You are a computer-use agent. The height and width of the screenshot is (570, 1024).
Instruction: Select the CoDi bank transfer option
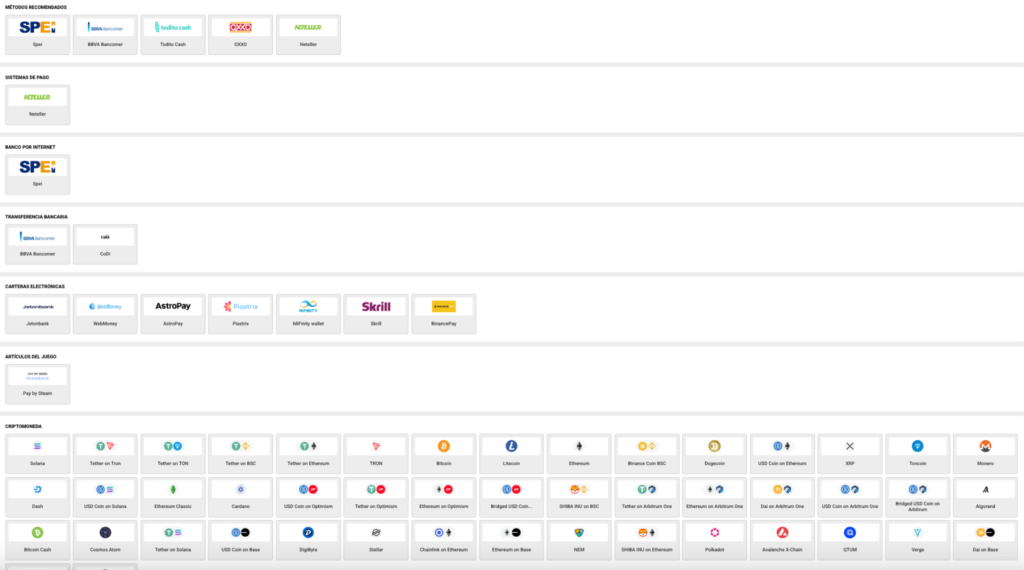point(105,244)
